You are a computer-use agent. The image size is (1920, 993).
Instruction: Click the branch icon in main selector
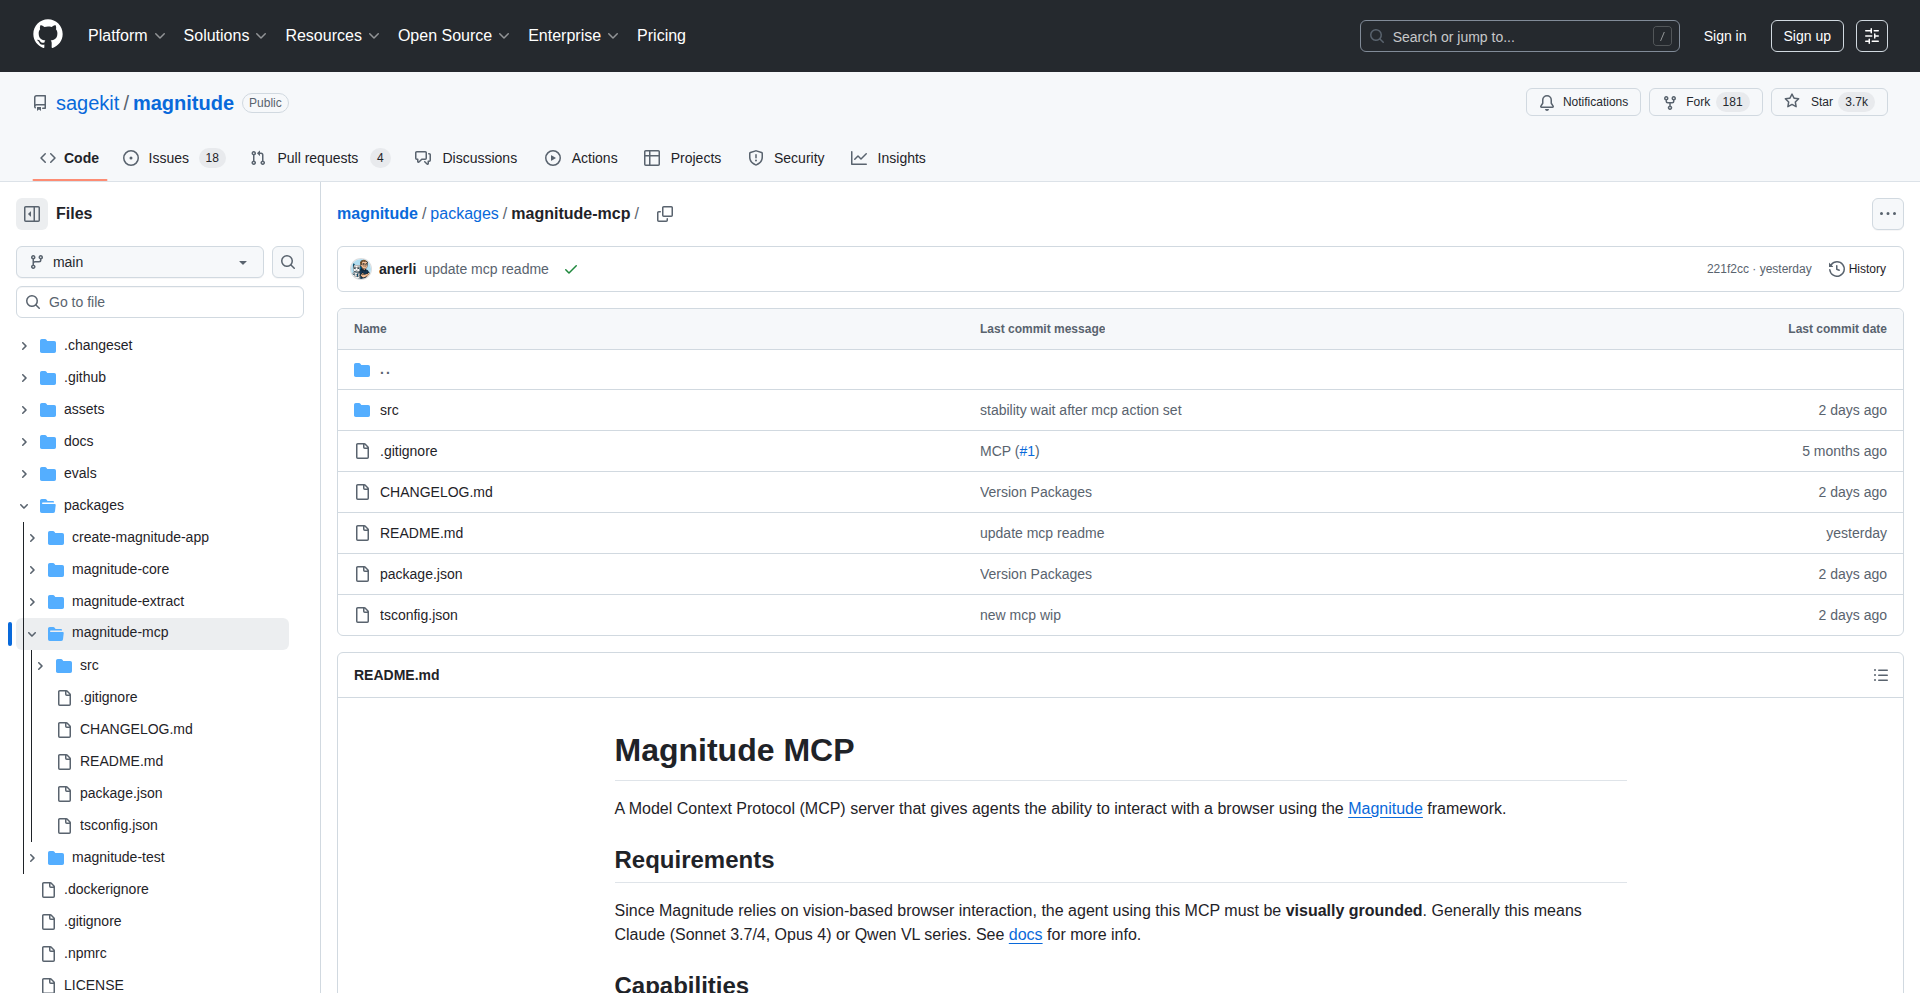click(37, 262)
